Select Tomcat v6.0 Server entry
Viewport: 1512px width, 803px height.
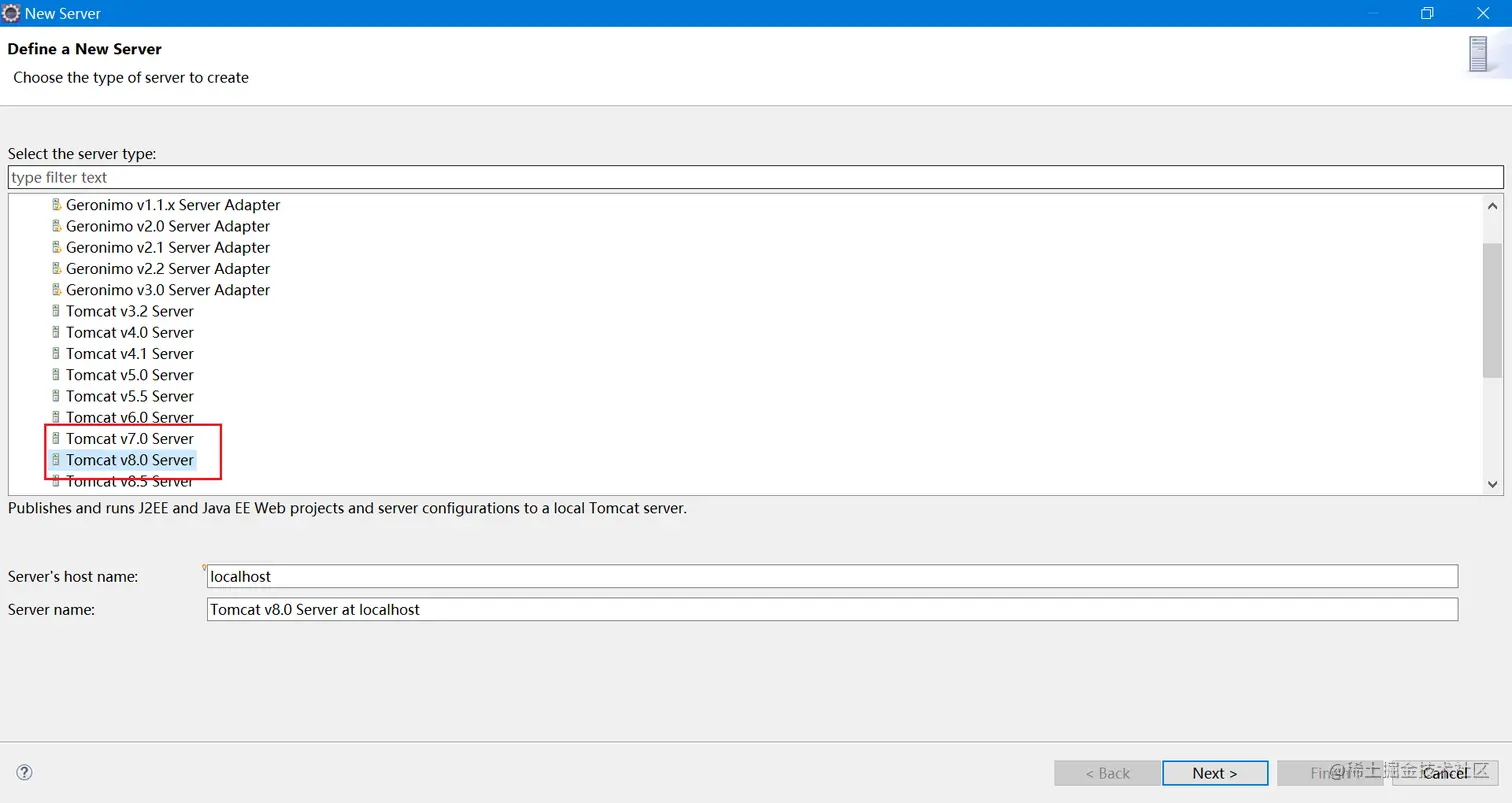130,417
